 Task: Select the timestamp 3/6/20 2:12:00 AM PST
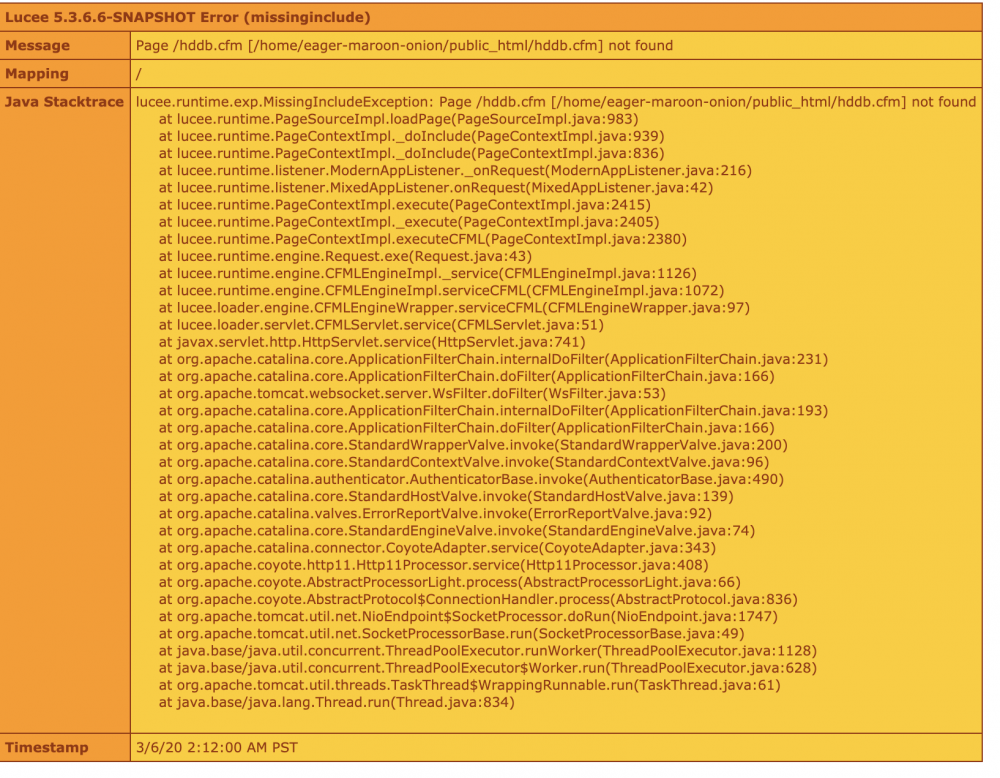(x=217, y=747)
